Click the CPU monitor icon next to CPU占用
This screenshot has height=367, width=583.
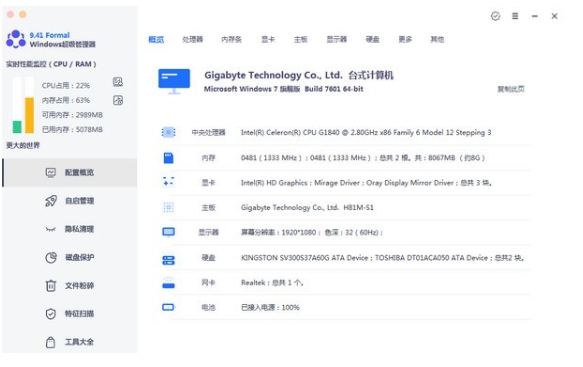pyautogui.click(x=118, y=82)
